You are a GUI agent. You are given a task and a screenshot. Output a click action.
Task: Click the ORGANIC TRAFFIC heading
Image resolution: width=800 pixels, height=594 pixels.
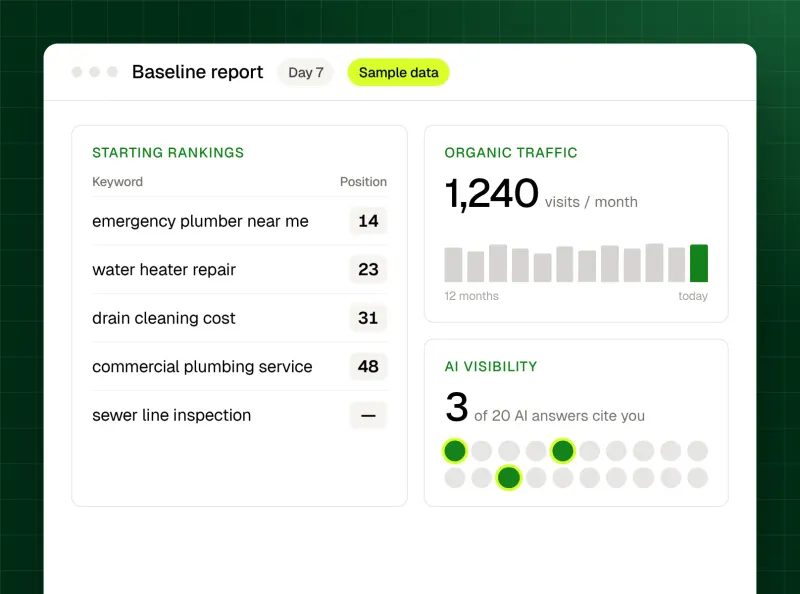point(511,153)
